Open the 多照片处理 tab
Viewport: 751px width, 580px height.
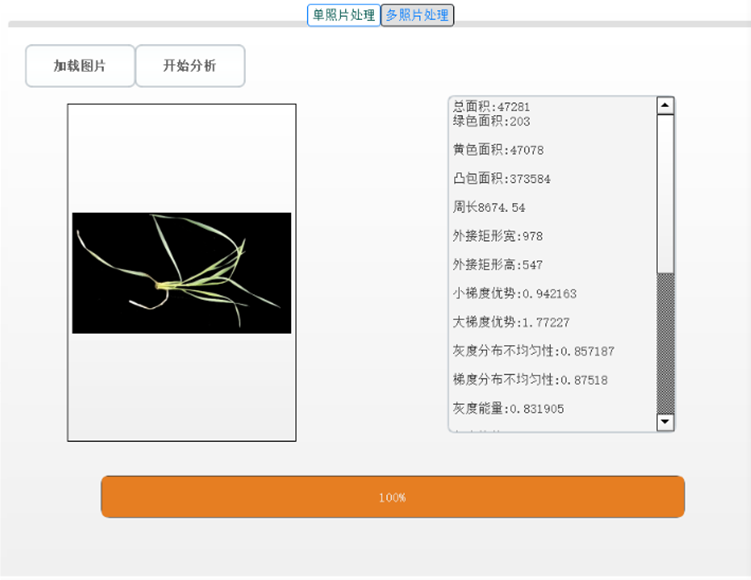[x=417, y=15]
